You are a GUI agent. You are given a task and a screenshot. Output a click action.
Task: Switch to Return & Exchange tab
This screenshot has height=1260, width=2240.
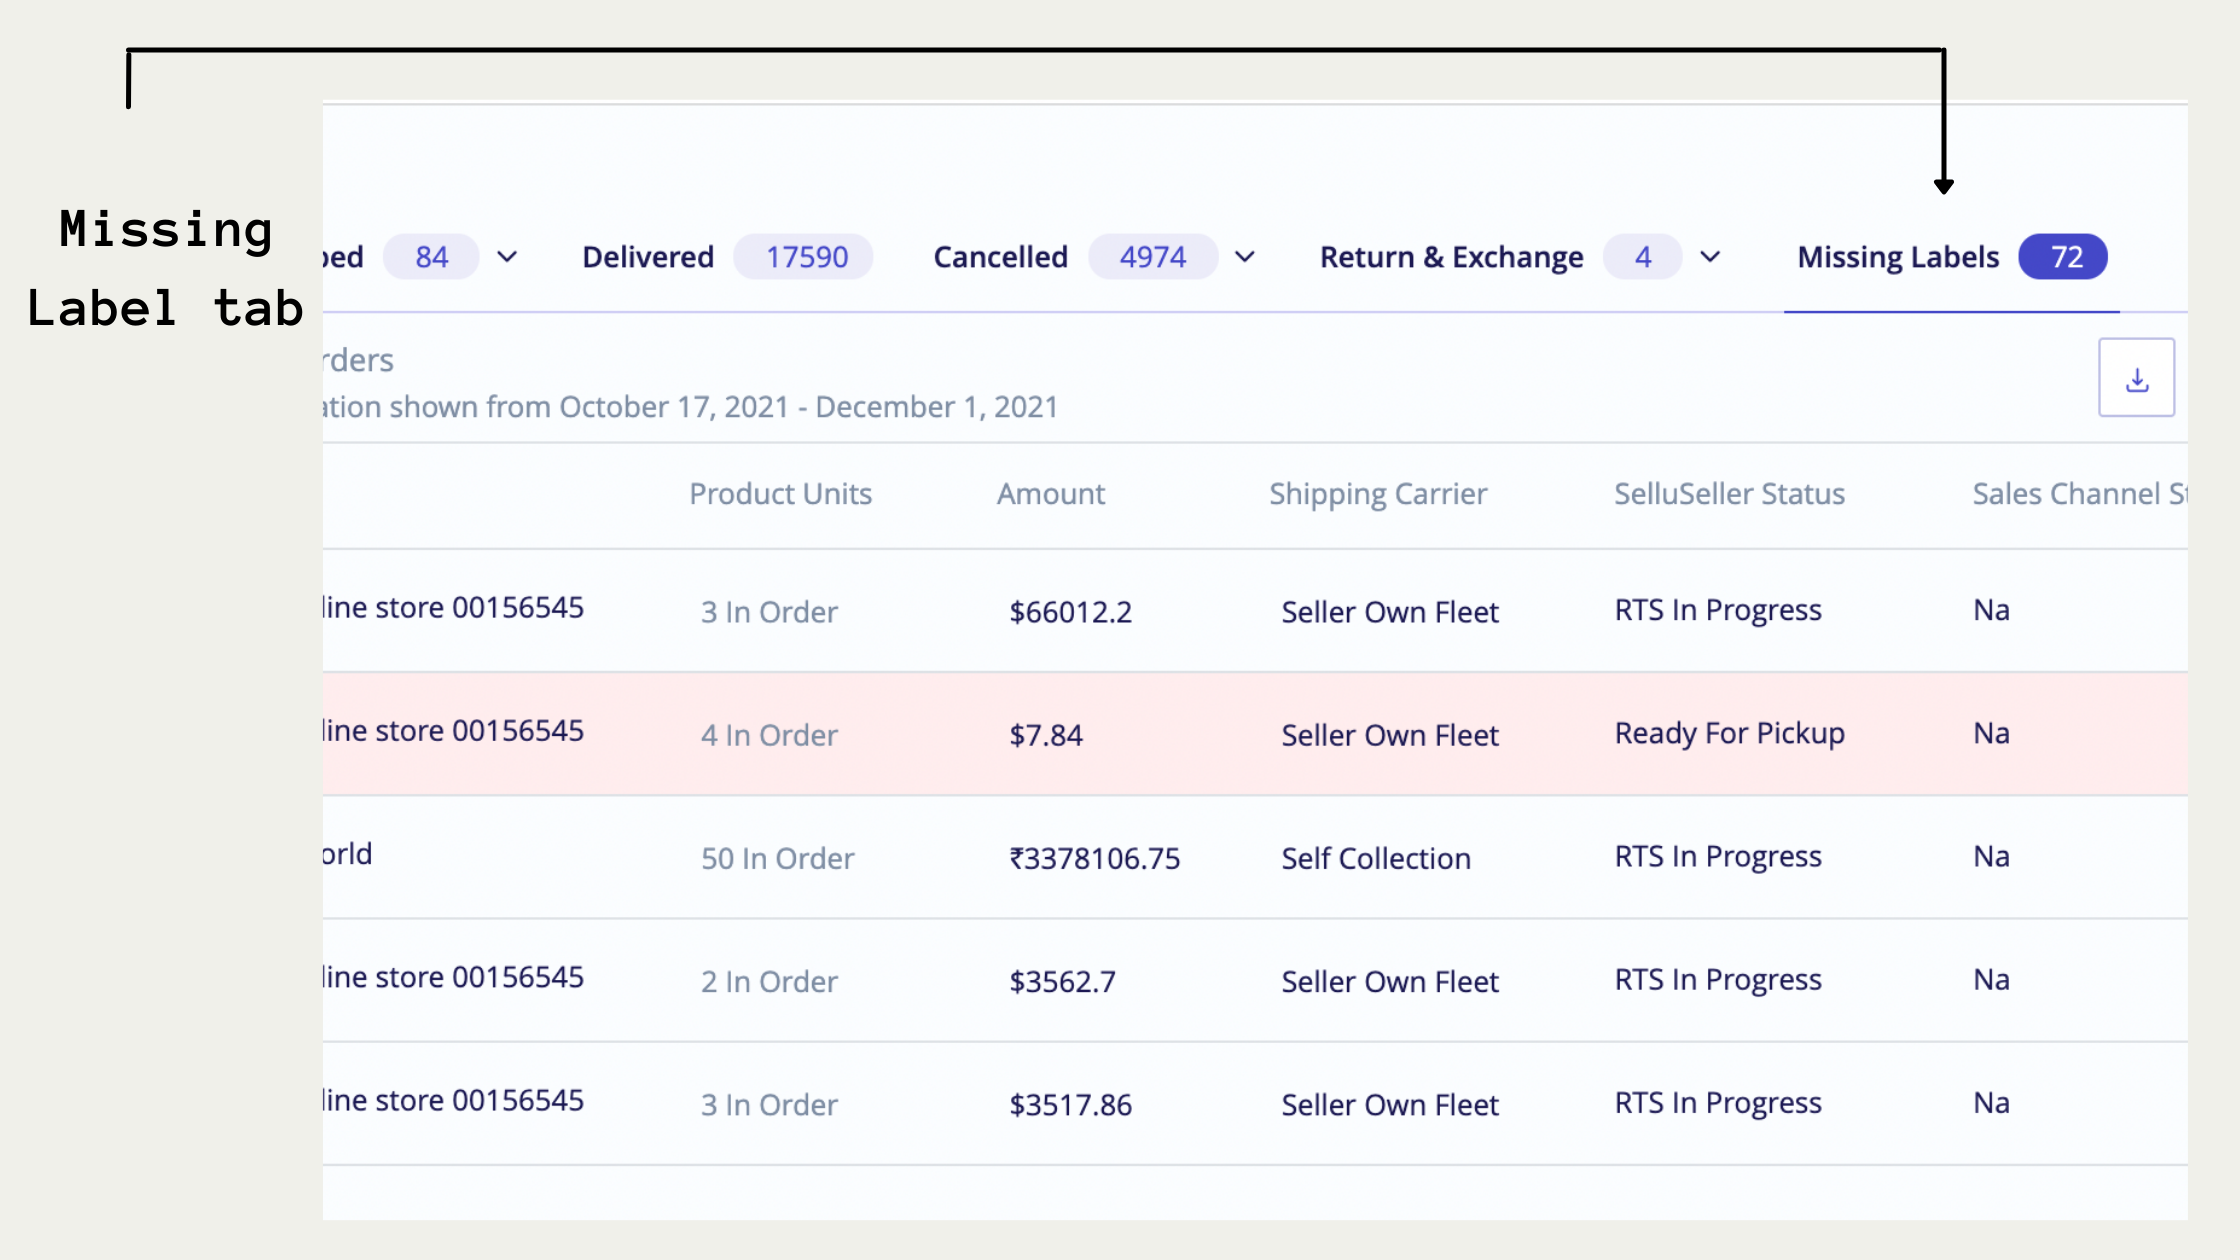click(1451, 257)
